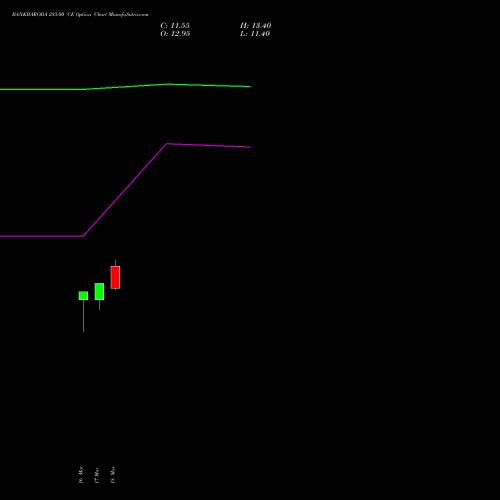Click the 18 Mar date label on the axis
The image size is (500, 500).
click(x=113, y=475)
